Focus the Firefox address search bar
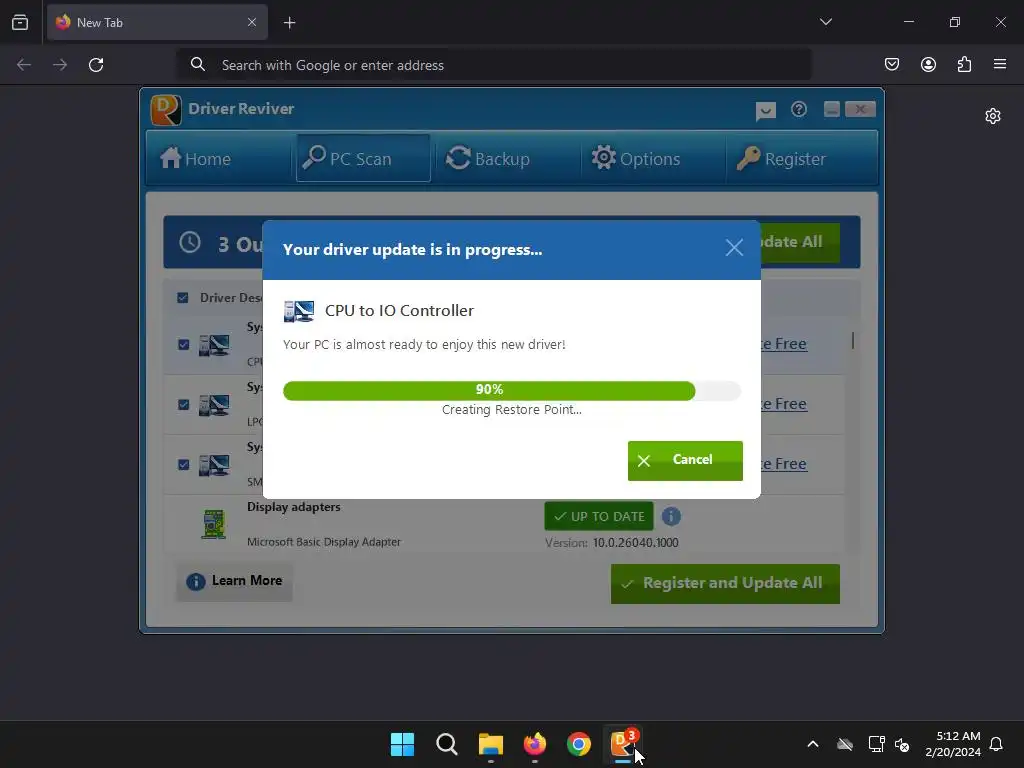Image resolution: width=1024 pixels, height=768 pixels. coord(494,65)
